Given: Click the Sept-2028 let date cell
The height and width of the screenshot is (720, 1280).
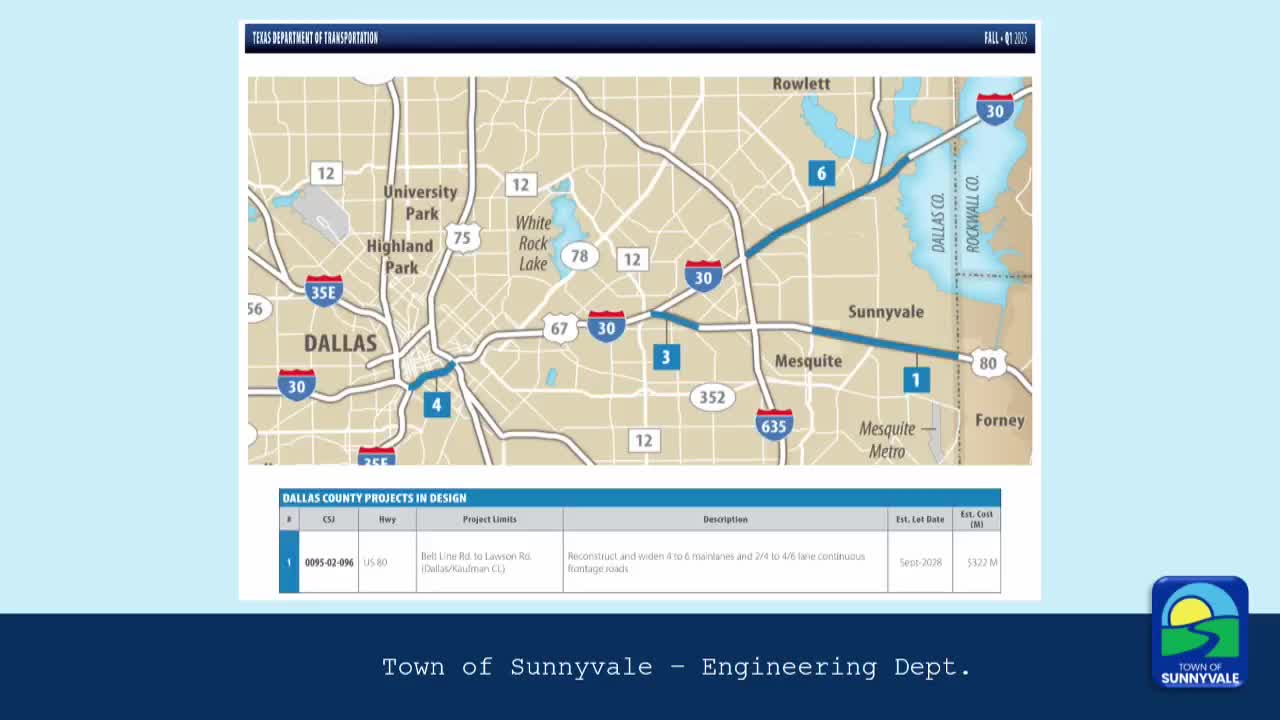Looking at the screenshot, I should click(x=920, y=562).
